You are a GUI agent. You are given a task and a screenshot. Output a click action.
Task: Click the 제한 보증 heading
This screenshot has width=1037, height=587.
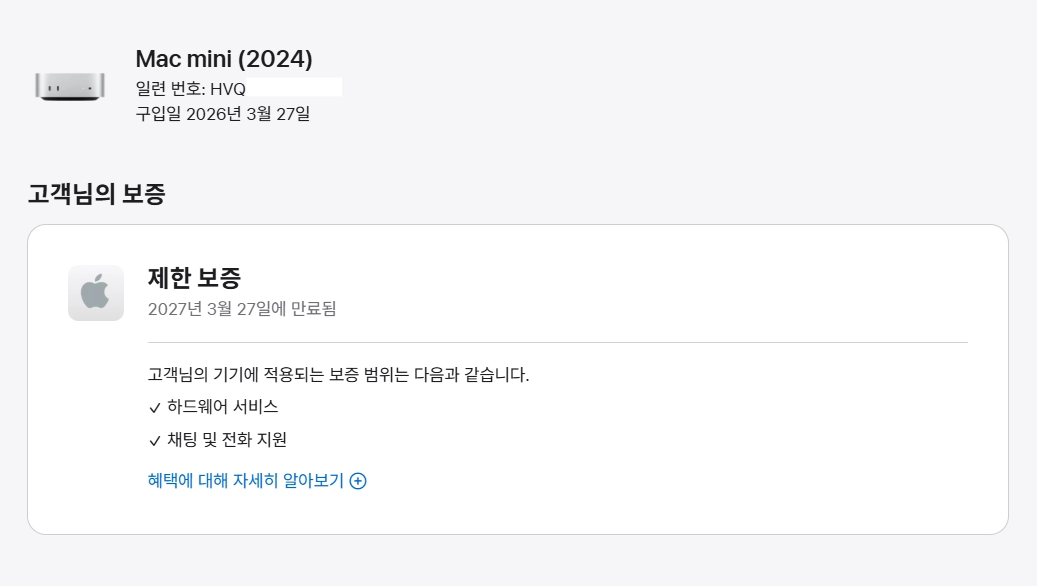point(194,278)
